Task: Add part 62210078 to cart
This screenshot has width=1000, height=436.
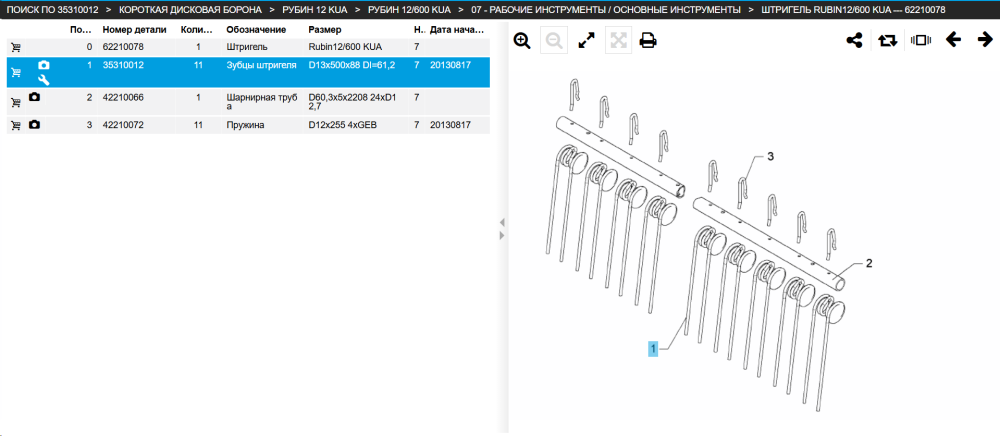Action: (x=16, y=47)
